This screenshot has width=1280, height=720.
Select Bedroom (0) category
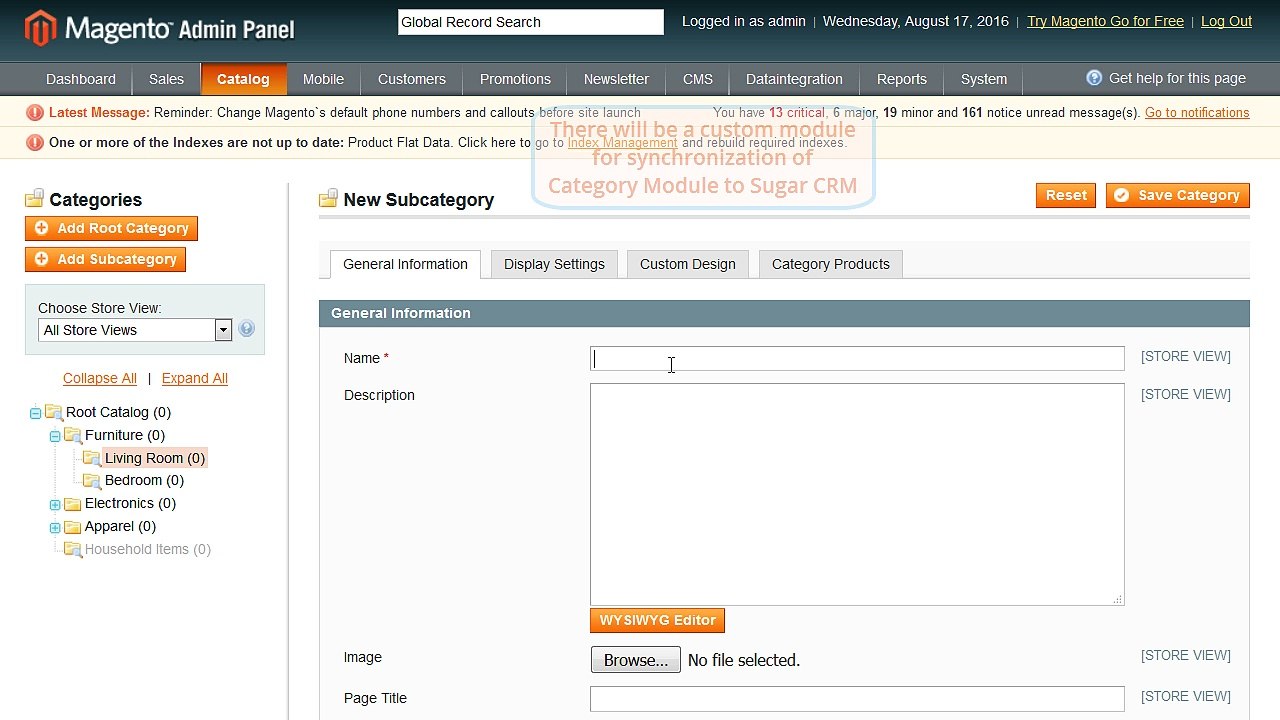(144, 481)
